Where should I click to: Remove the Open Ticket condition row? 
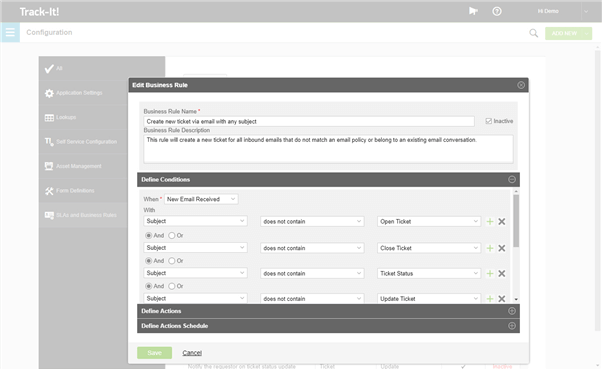tap(502, 222)
